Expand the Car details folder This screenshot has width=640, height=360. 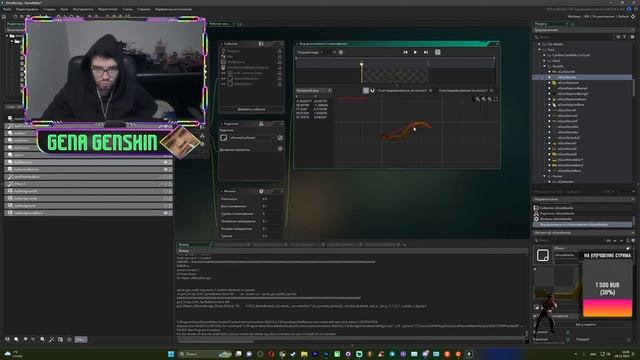coord(539,44)
